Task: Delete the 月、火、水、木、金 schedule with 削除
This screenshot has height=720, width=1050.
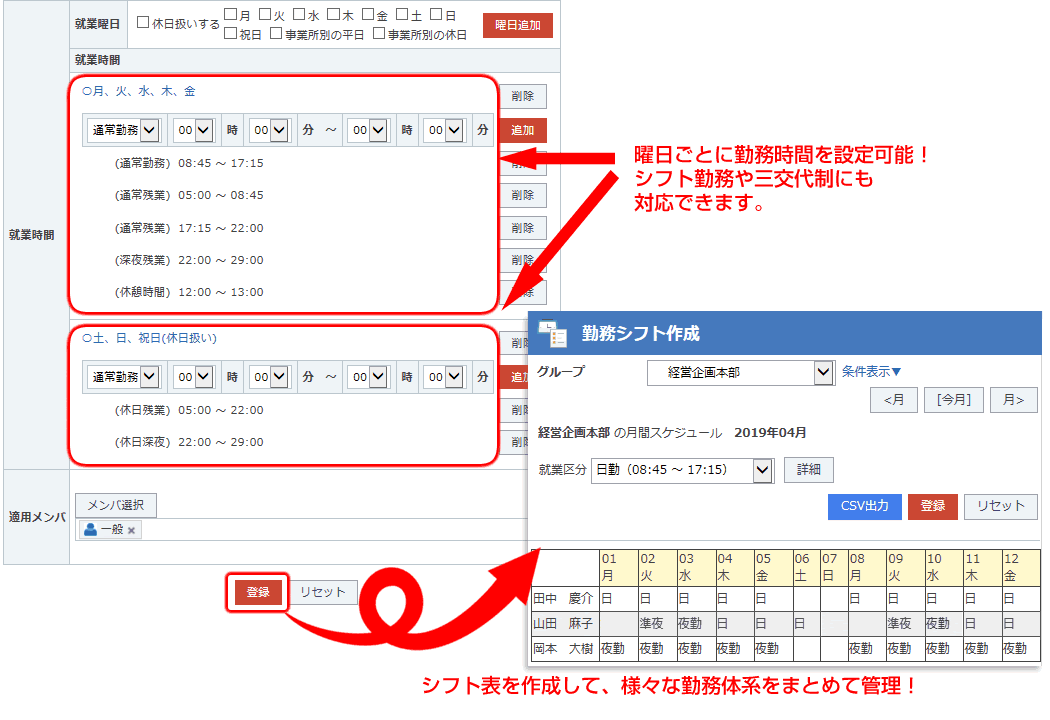Action: coord(522,97)
